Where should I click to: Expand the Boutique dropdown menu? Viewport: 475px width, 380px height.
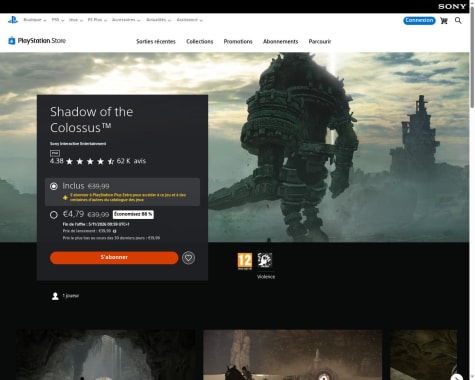coord(35,20)
